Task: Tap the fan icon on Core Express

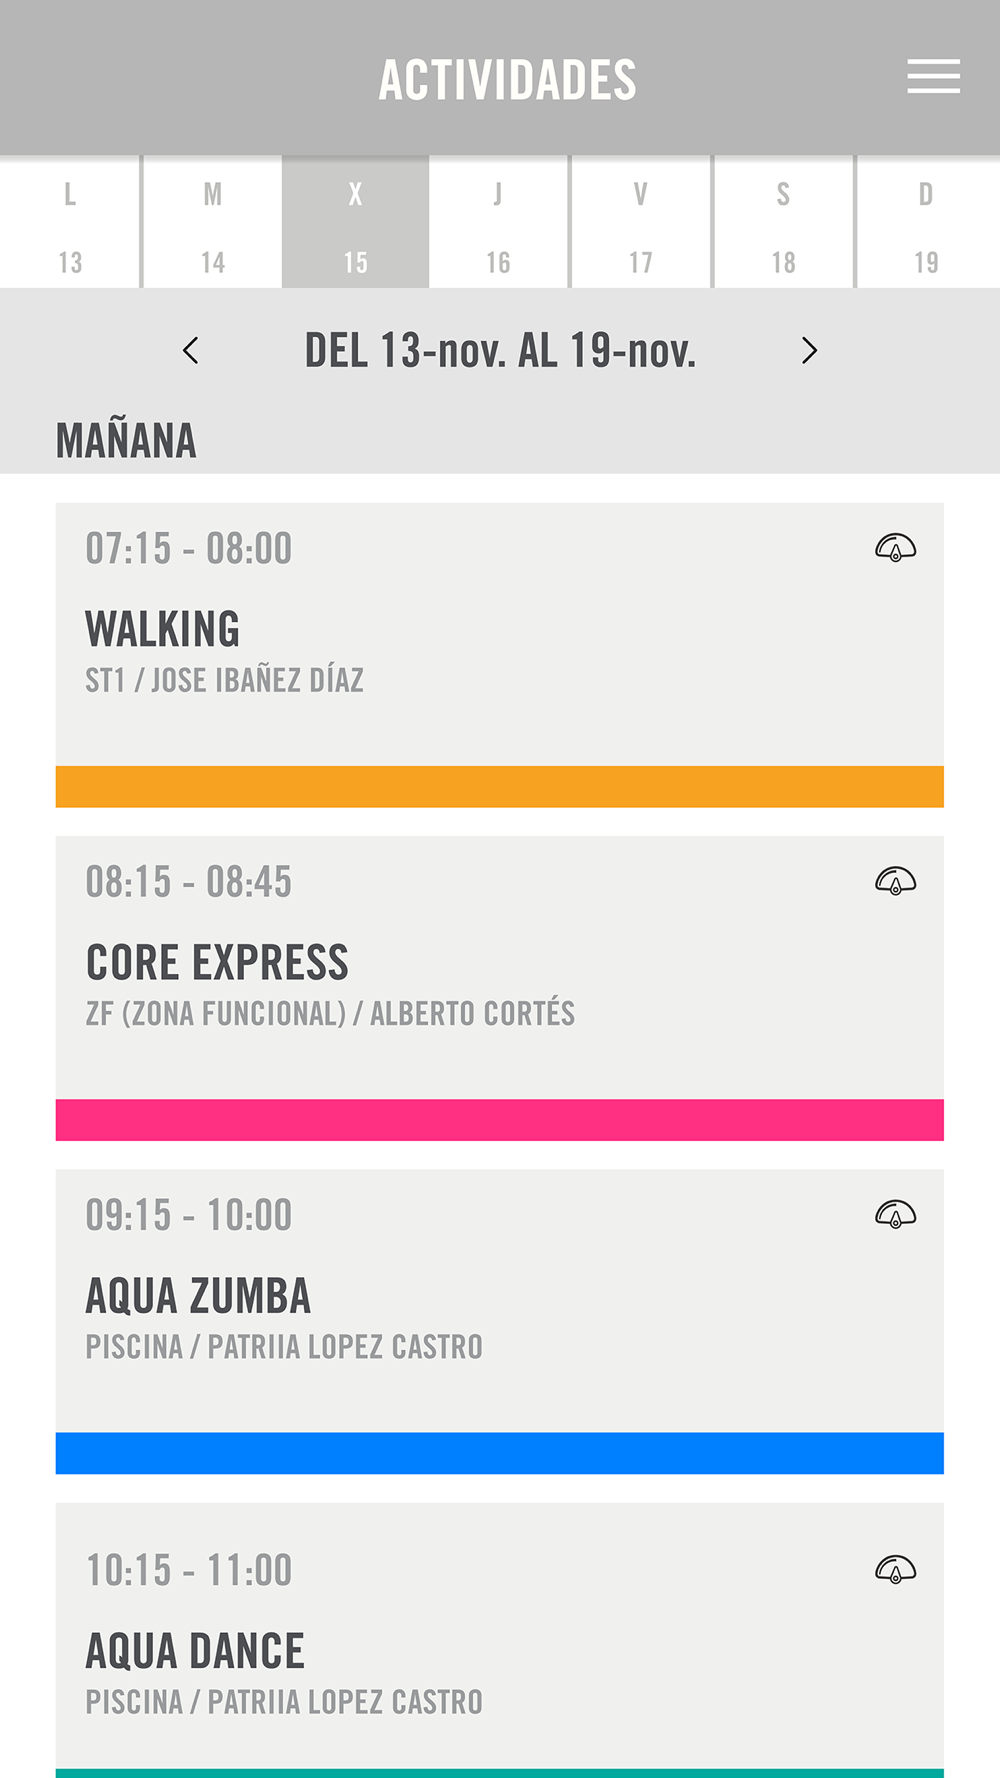Action: tap(895, 881)
